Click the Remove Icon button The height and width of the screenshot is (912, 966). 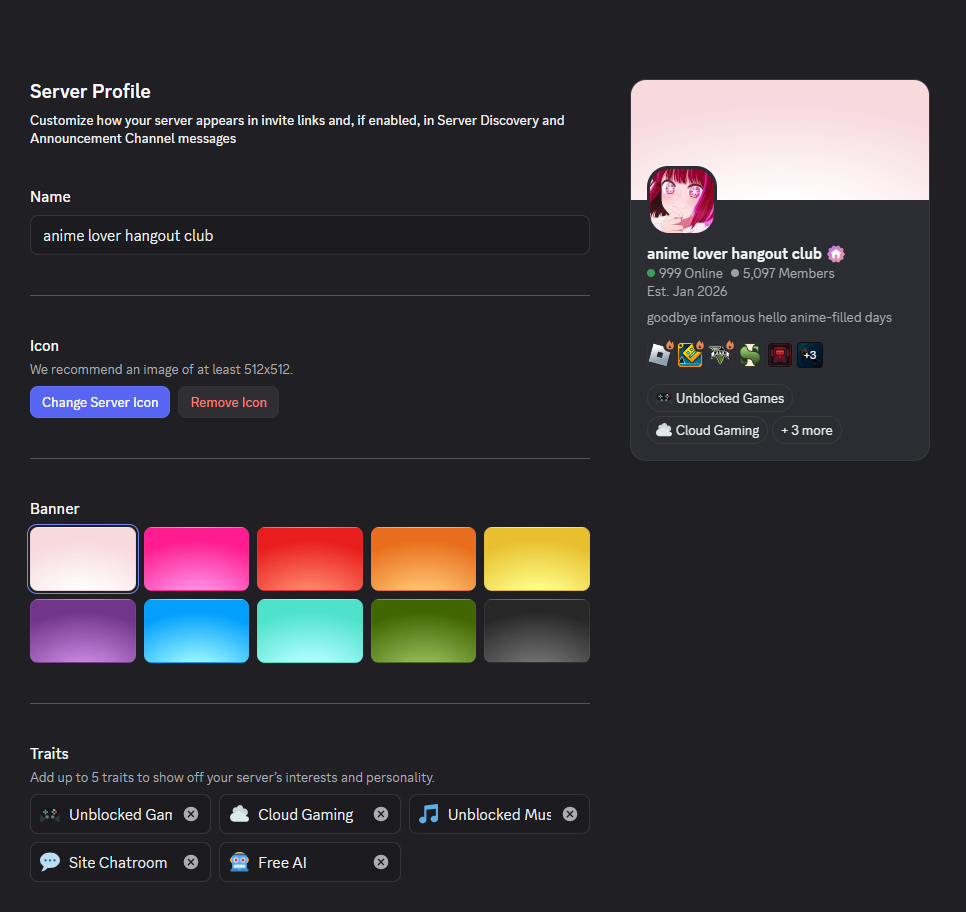tap(229, 402)
